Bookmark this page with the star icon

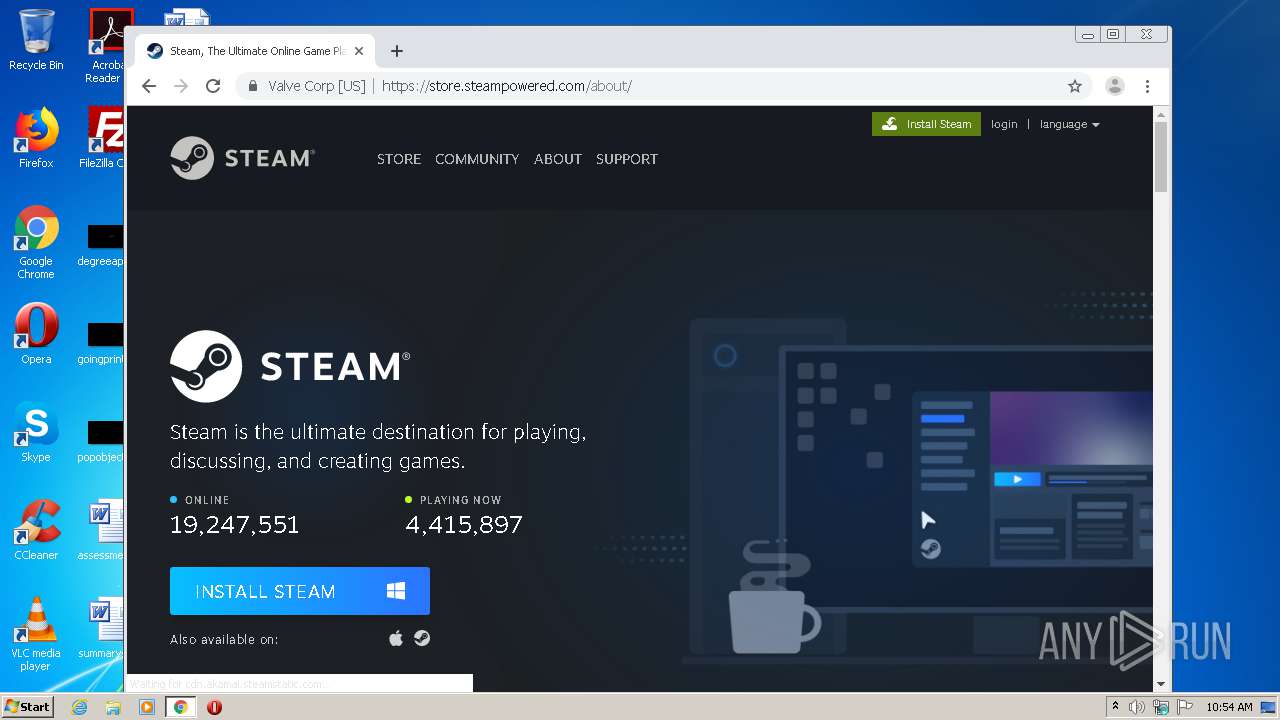click(x=1075, y=86)
